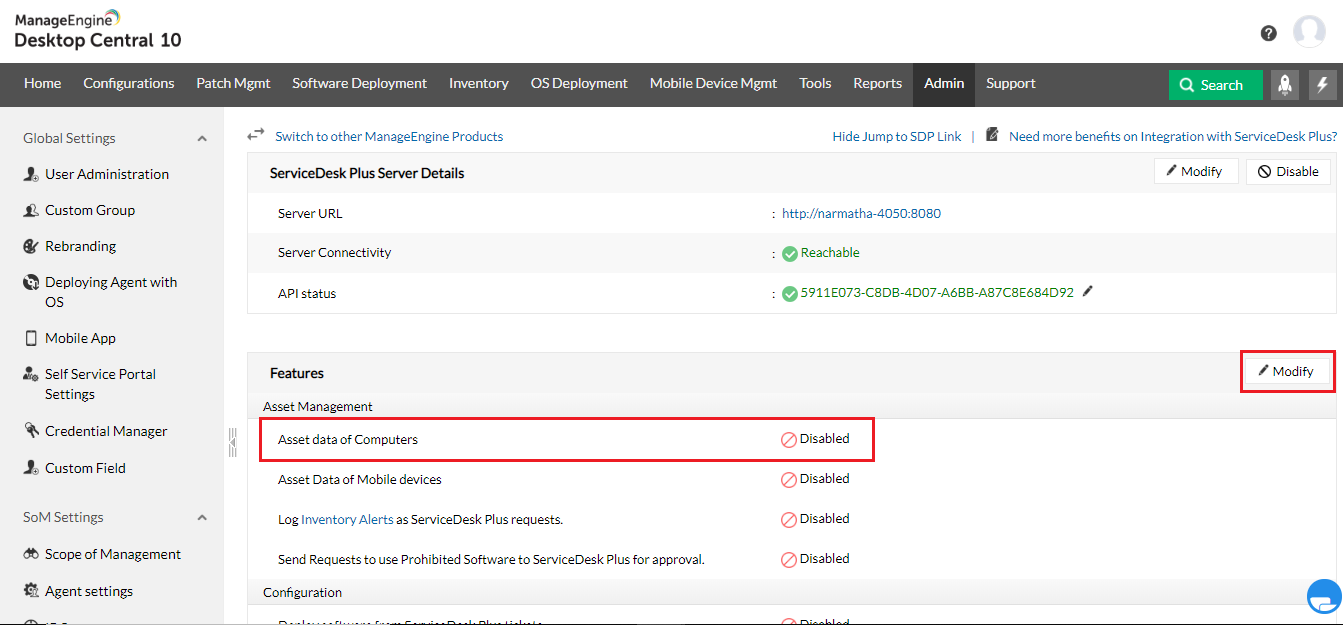Image resolution: width=1343 pixels, height=625 pixels.
Task: Open the Patch Mgmt menu
Action: pos(233,84)
